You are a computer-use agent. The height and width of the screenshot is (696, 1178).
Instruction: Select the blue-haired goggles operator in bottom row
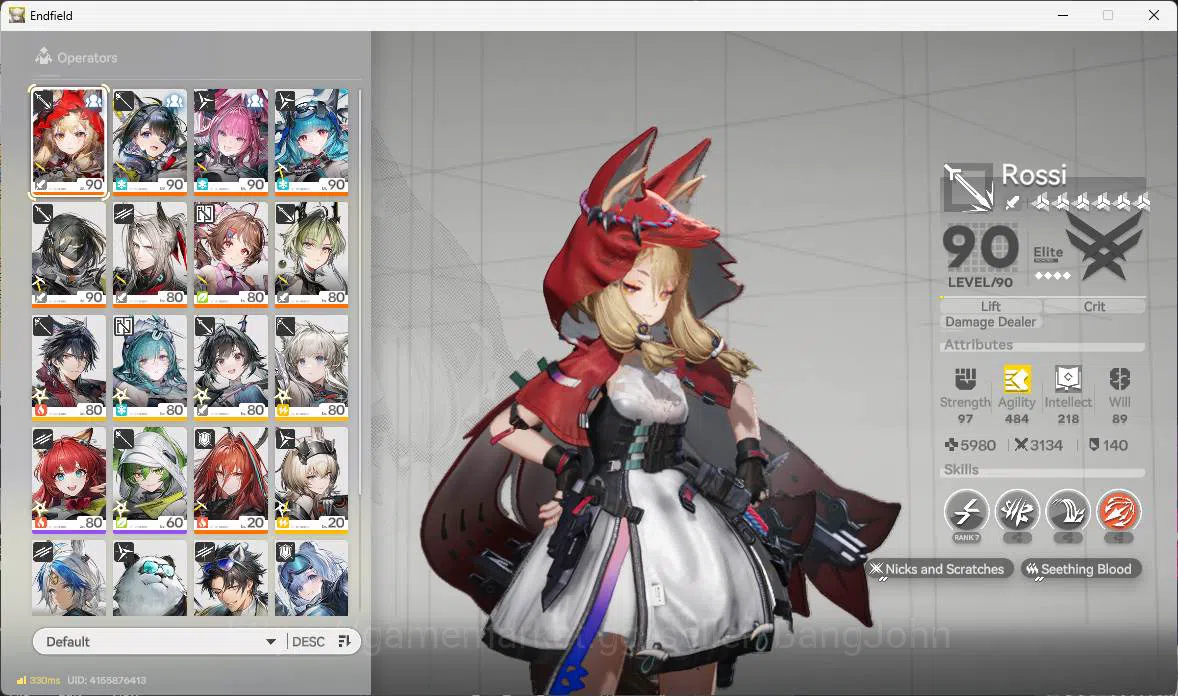312,578
